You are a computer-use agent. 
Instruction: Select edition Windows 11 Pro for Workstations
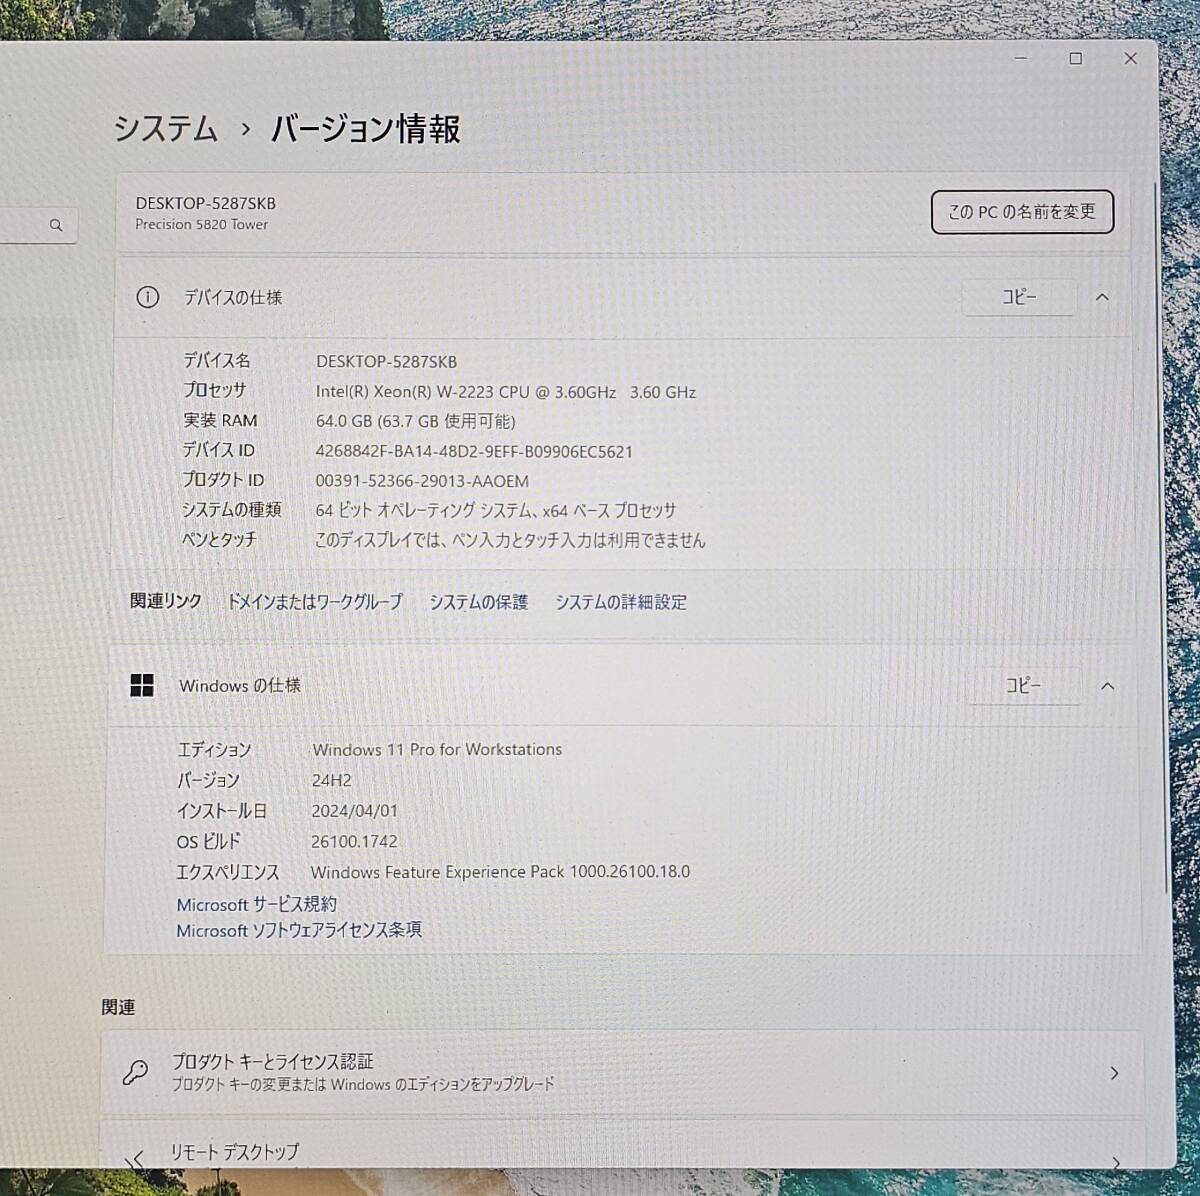[437, 749]
